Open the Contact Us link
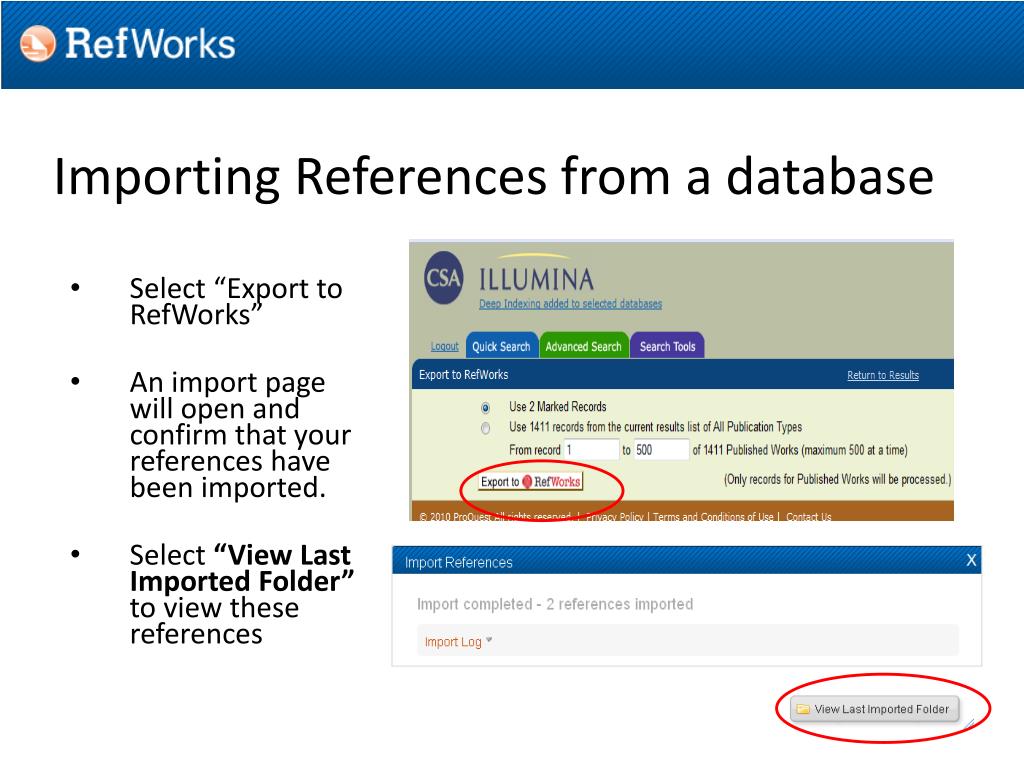The image size is (1024, 768). 808,517
